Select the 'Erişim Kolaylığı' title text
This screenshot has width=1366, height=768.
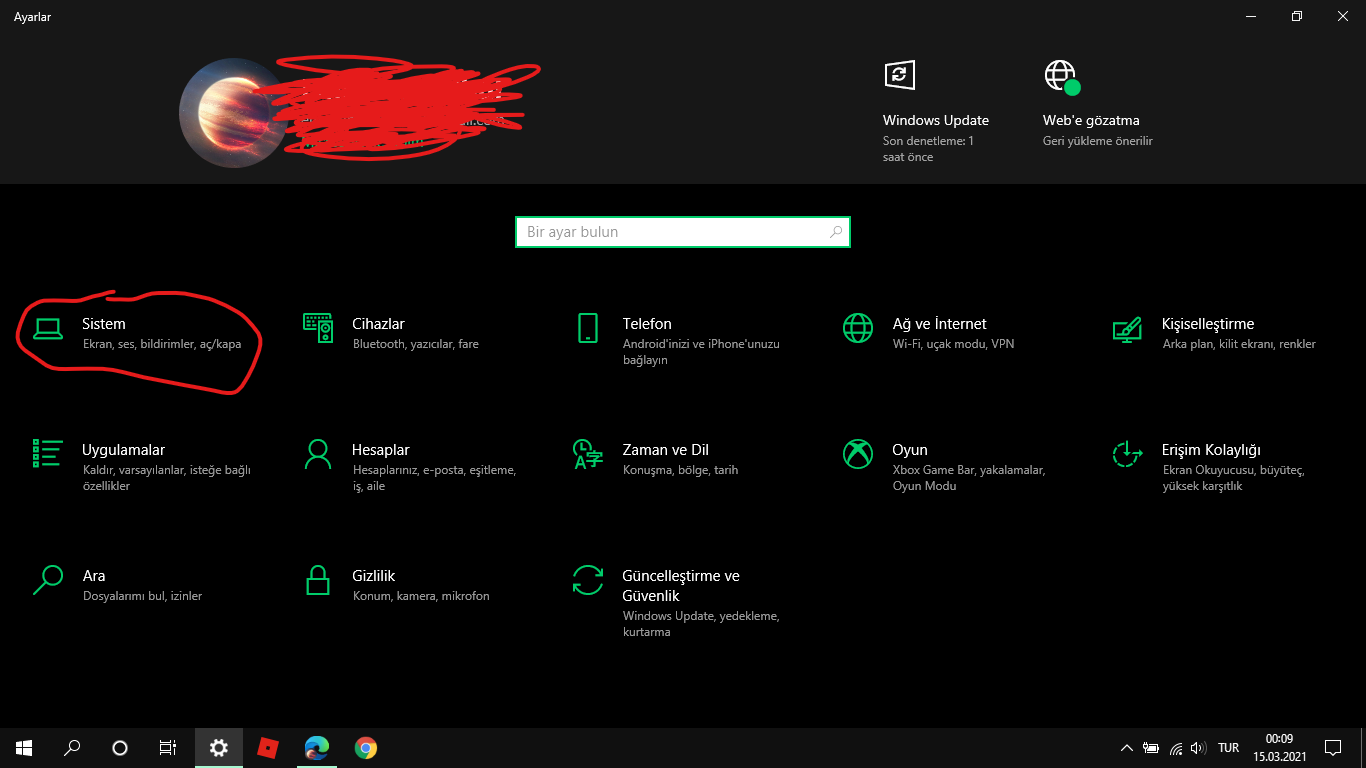pos(1211,450)
